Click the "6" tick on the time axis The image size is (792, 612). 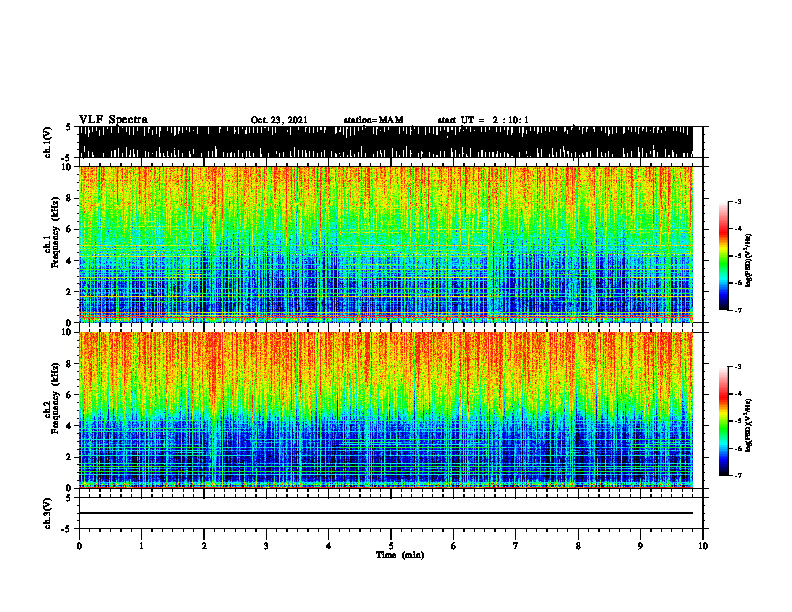[x=454, y=546]
